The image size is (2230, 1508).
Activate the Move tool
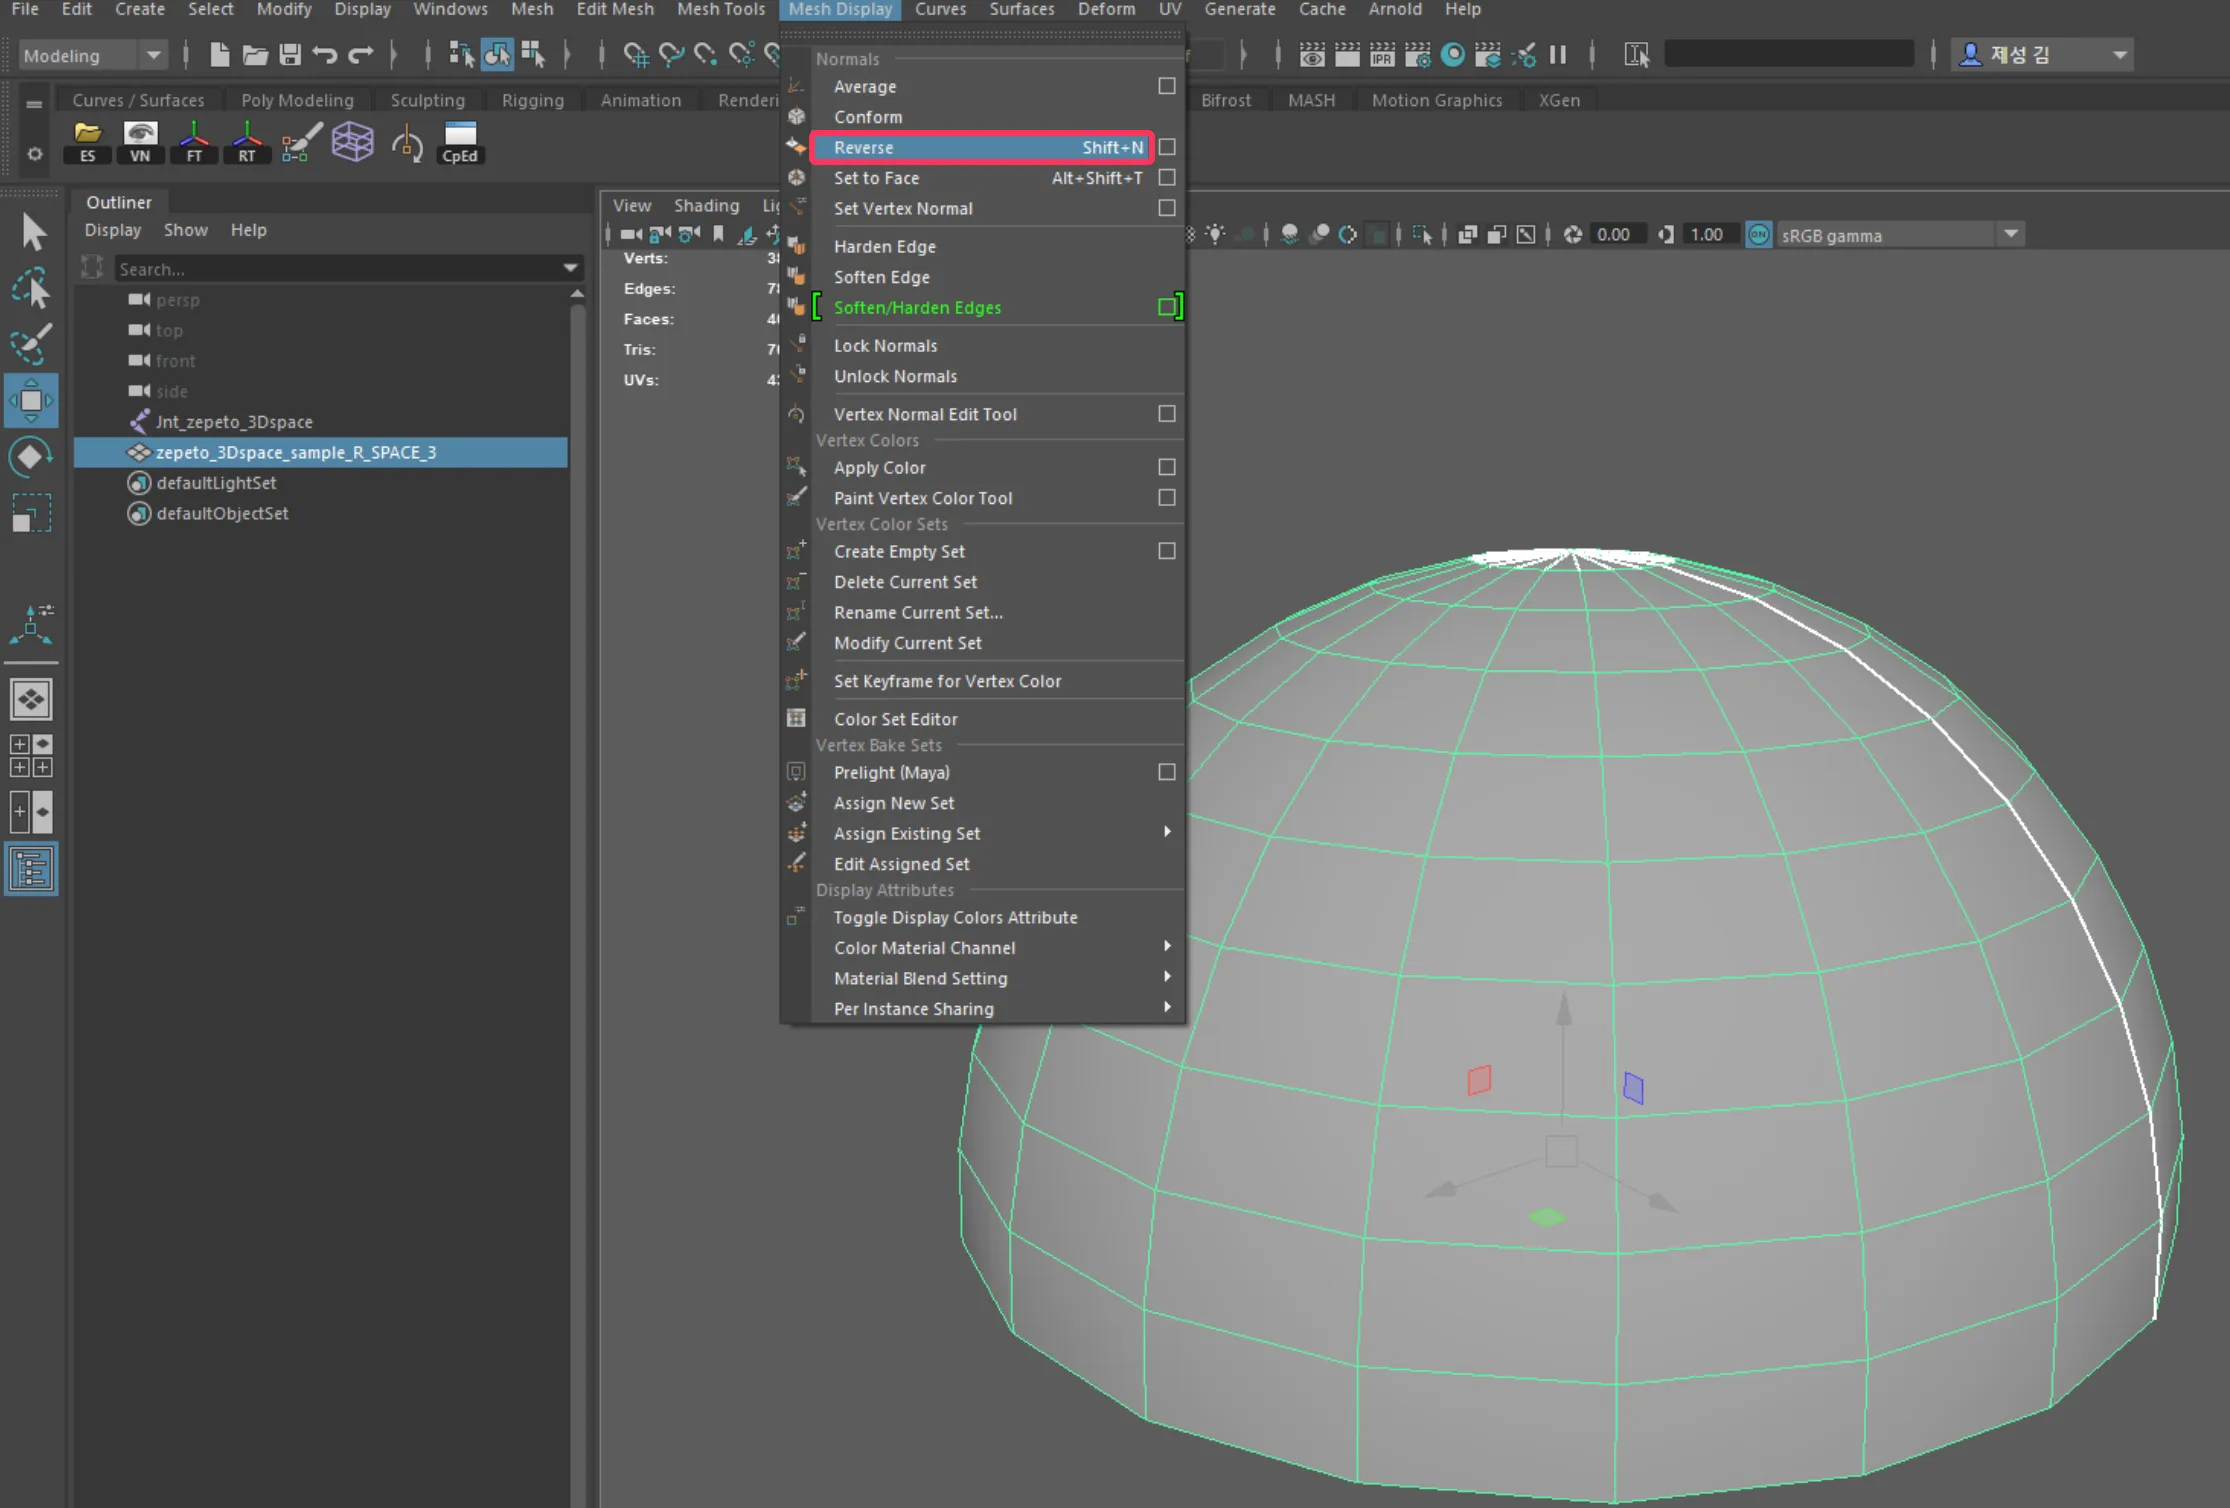[x=31, y=400]
